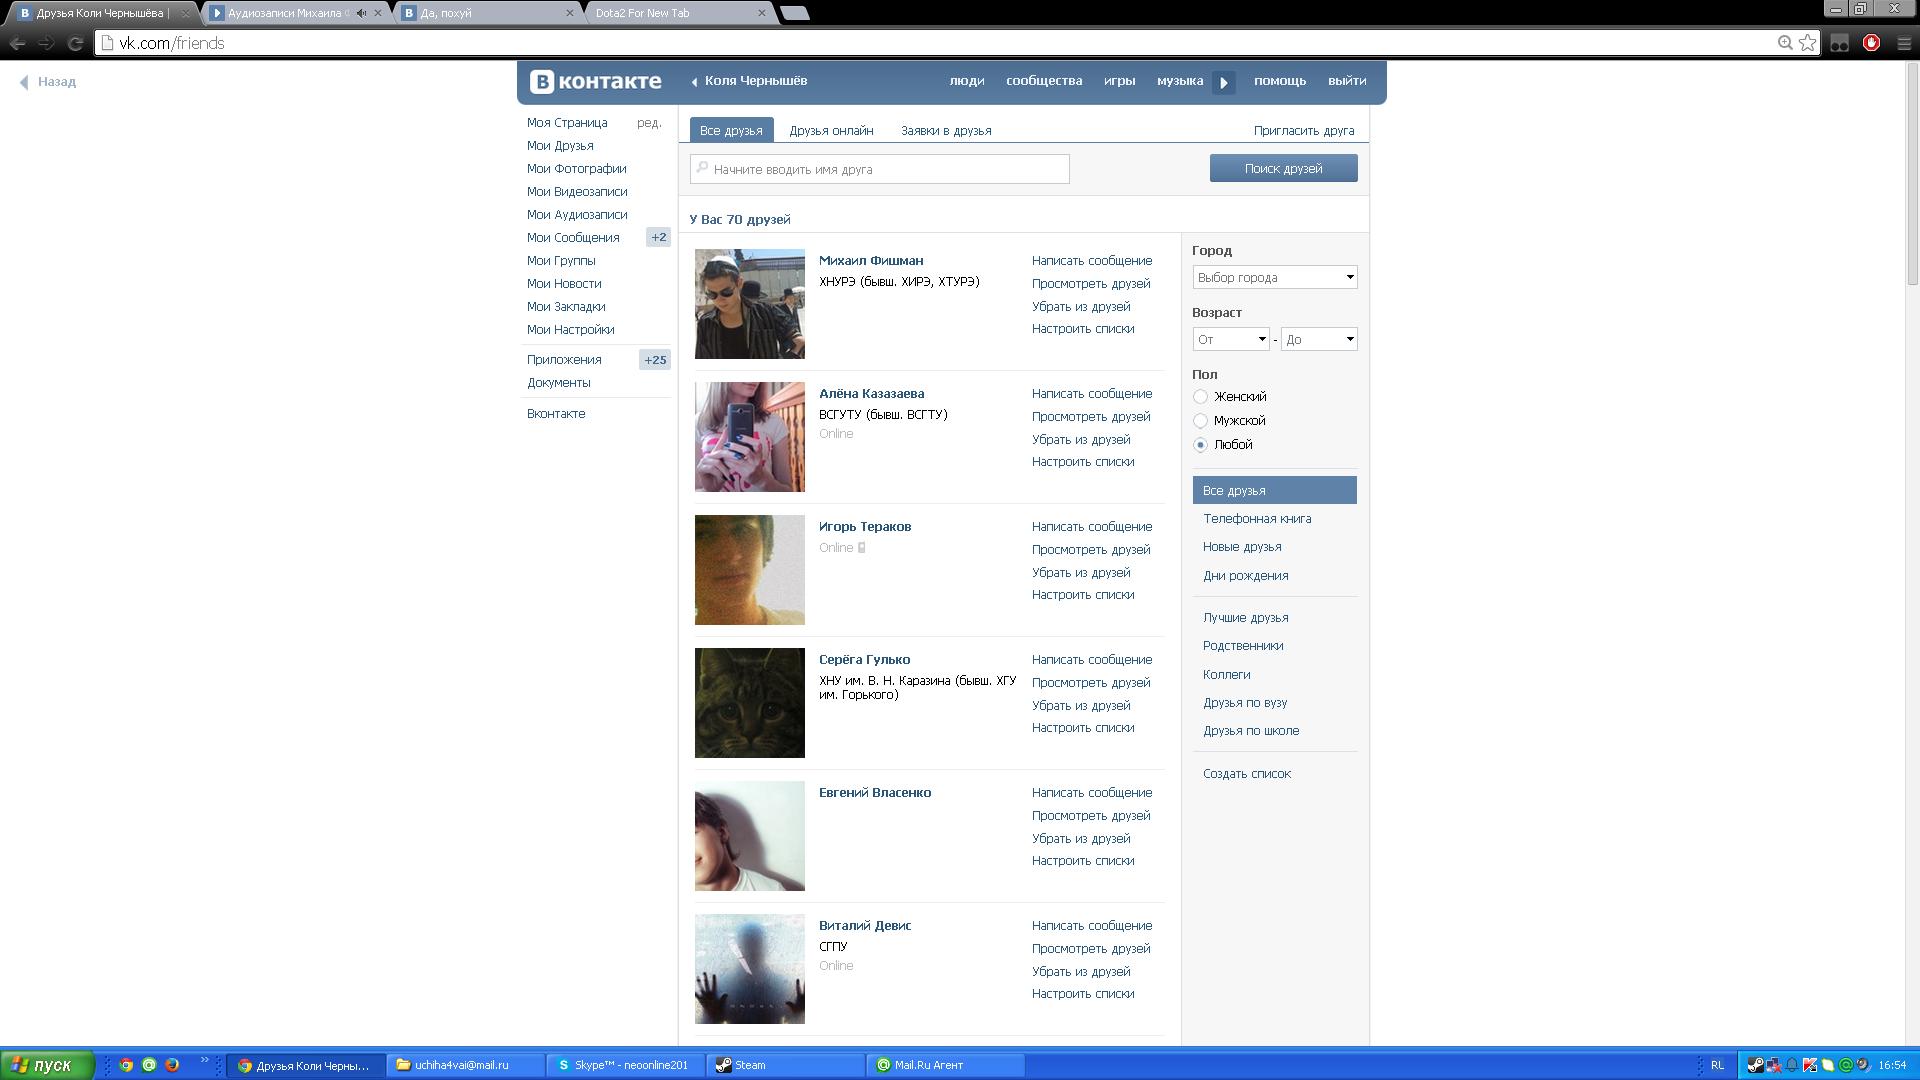The width and height of the screenshot is (1920, 1080).
Task: Expand the age От dropdown
Action: click(x=1230, y=339)
